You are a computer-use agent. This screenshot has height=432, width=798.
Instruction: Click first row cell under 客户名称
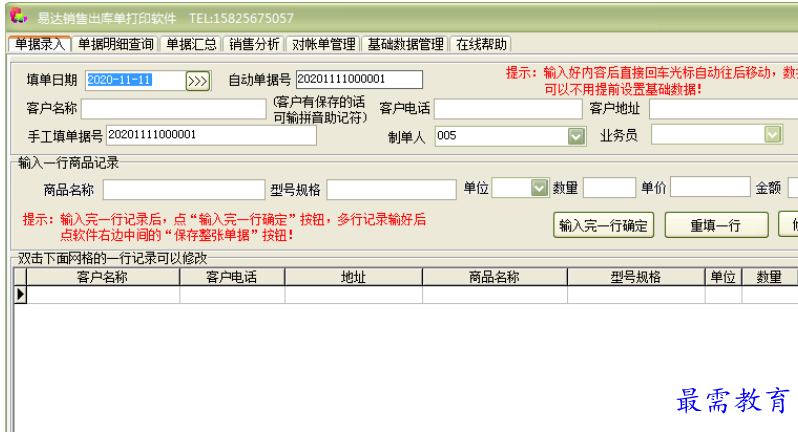tap(103, 295)
